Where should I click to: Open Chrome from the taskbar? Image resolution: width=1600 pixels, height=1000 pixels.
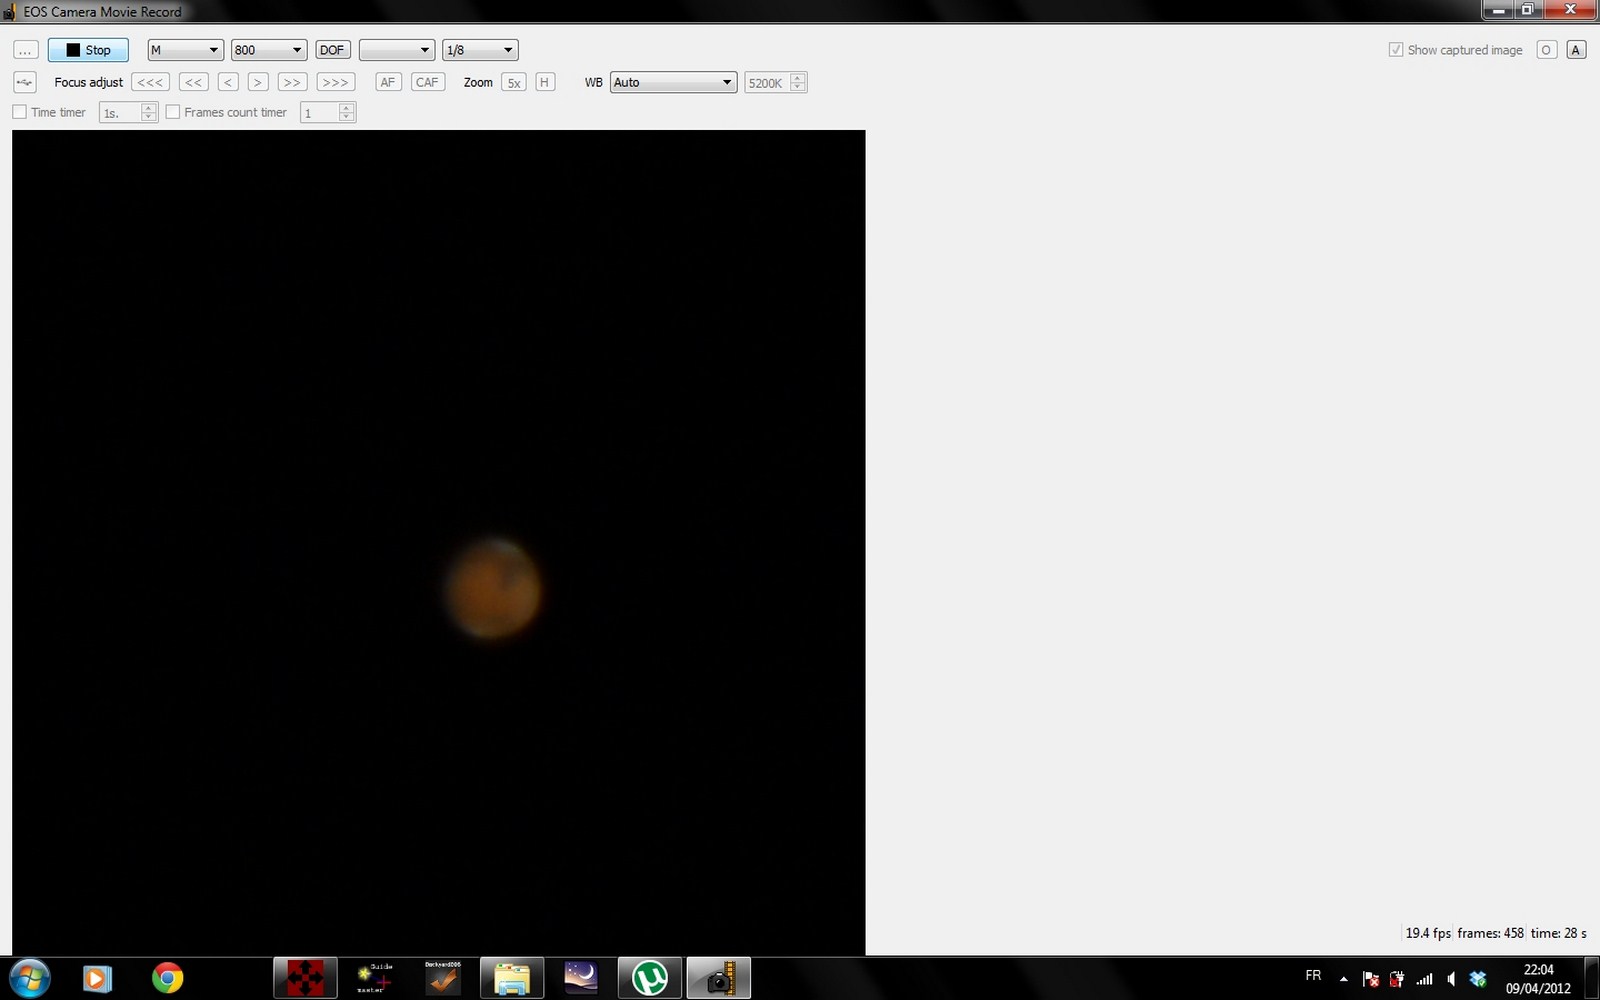167,978
